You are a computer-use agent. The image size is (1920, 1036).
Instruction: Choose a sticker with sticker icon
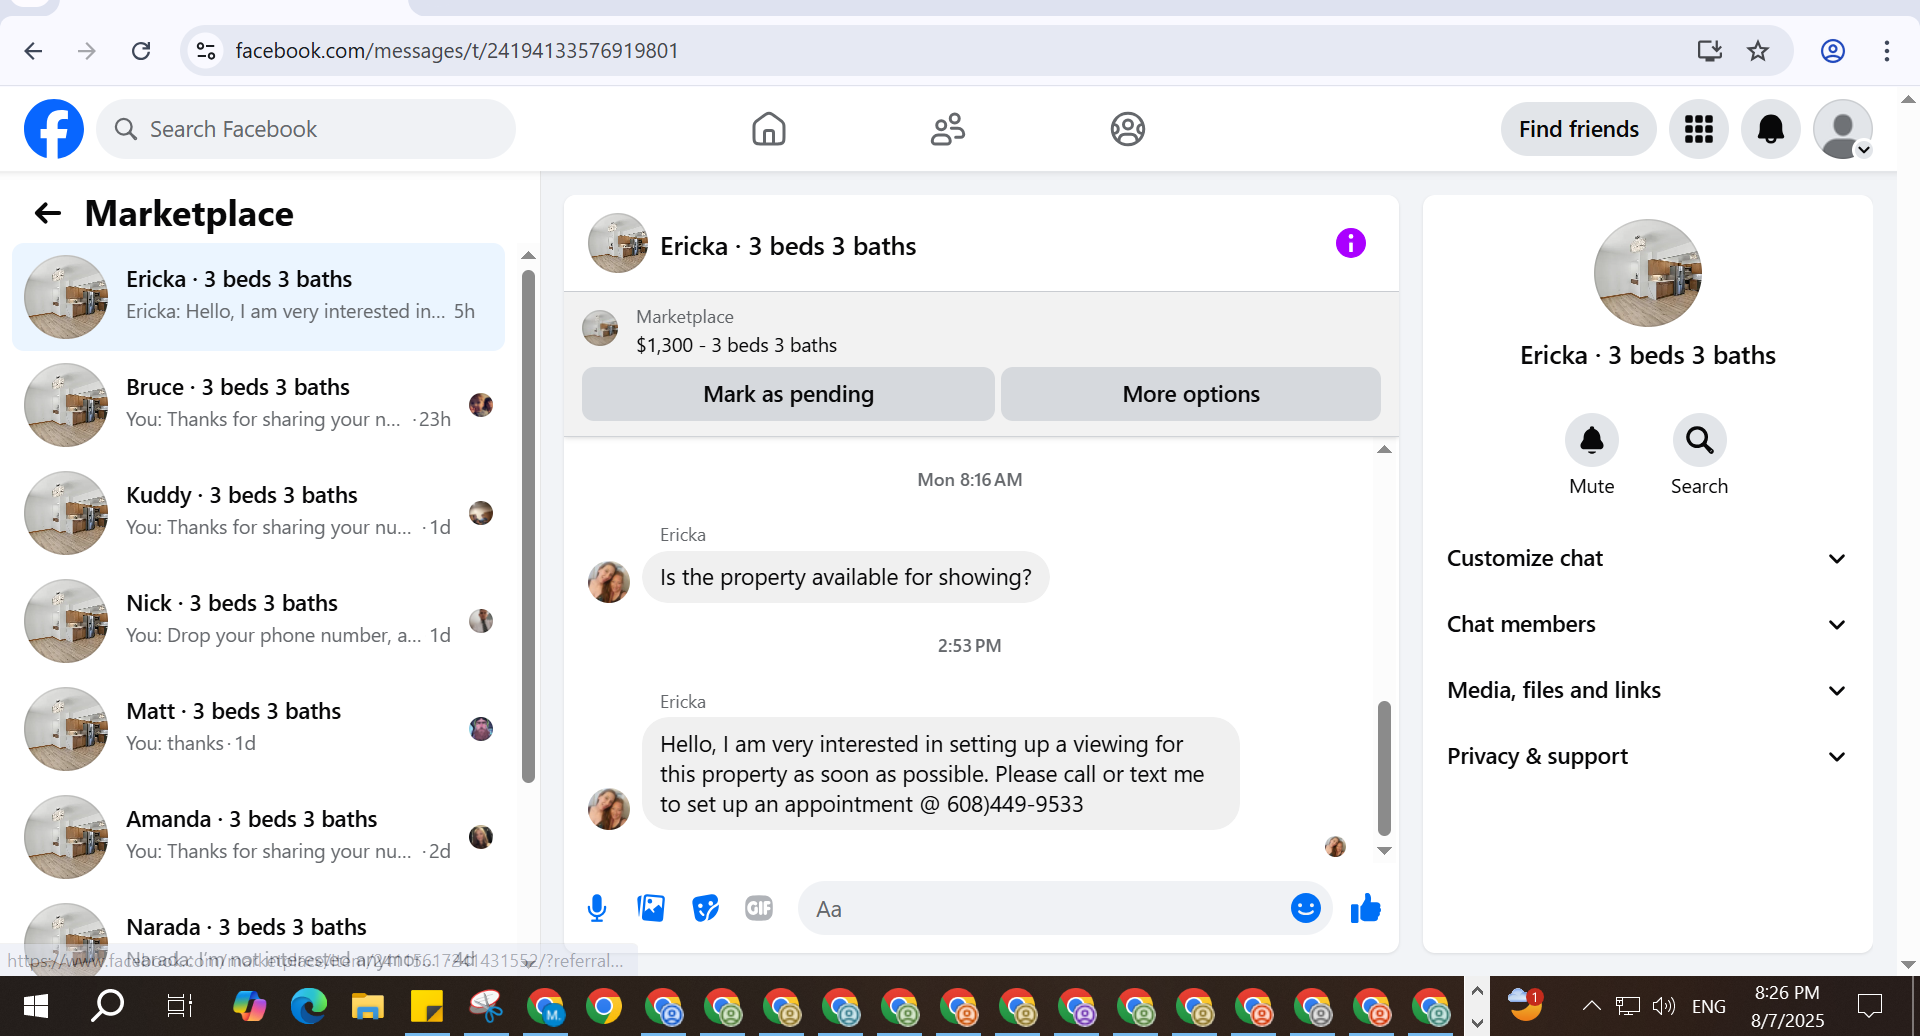(x=705, y=908)
